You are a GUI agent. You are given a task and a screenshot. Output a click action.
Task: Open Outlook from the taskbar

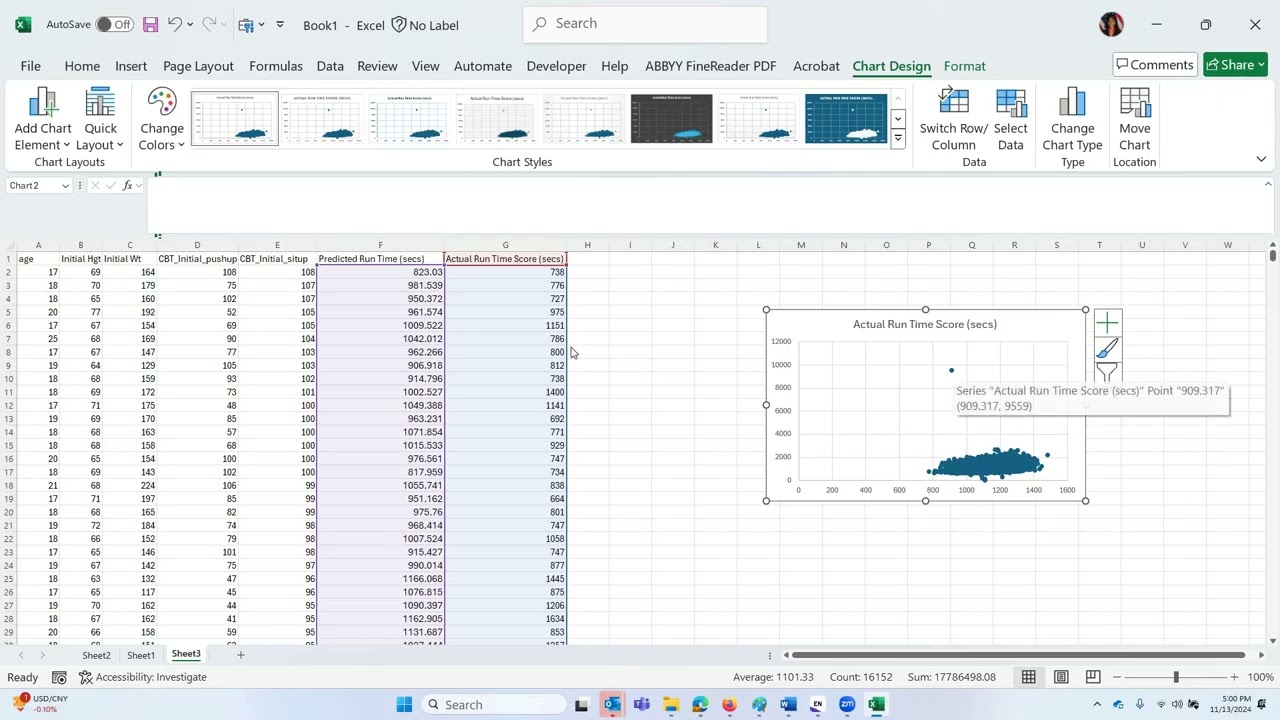tap(612, 705)
